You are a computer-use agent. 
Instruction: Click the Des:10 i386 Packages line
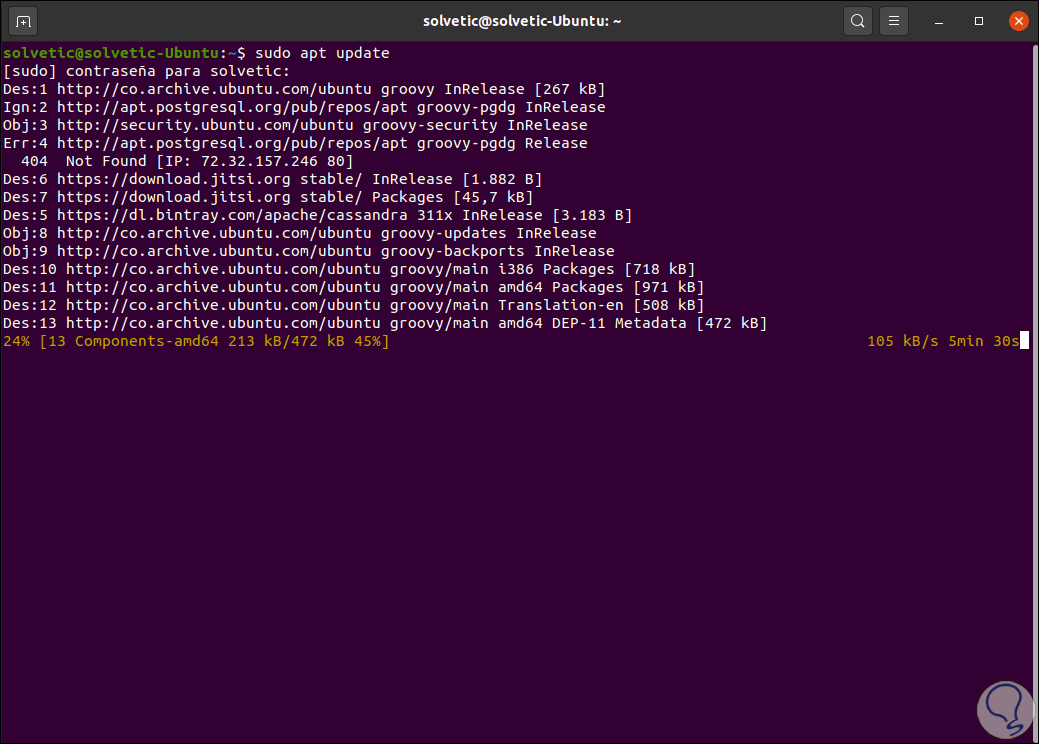pyautogui.click(x=349, y=269)
